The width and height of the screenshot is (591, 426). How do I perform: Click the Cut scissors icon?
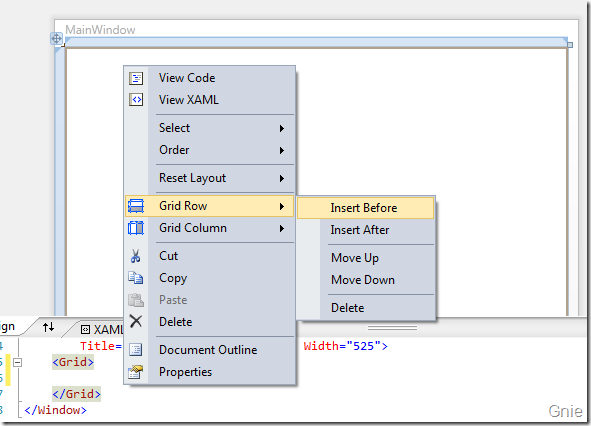[x=136, y=256]
